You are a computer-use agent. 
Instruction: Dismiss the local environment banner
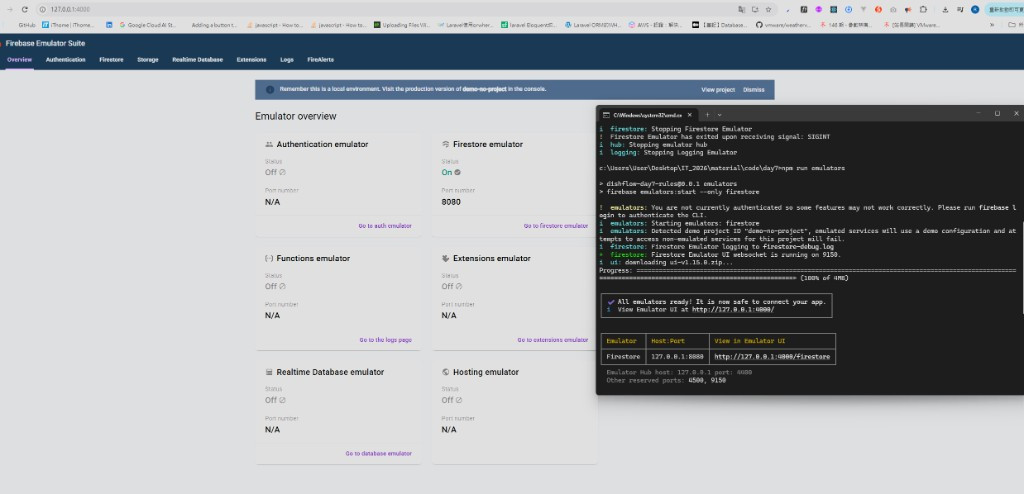754,90
